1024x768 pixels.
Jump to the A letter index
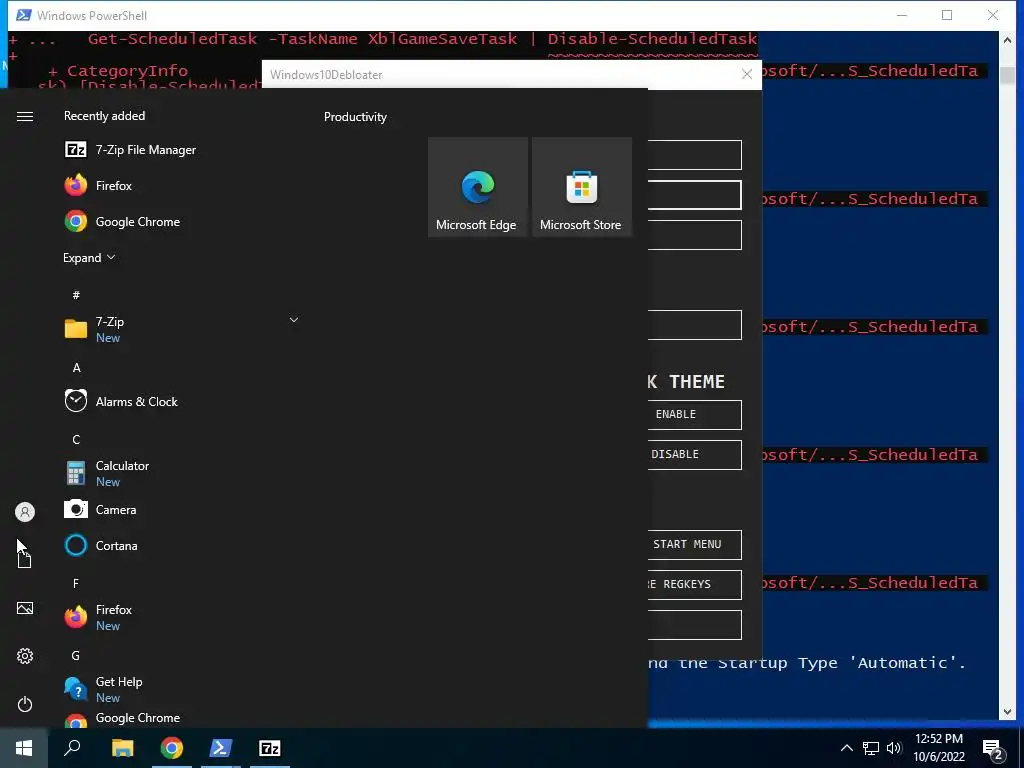pos(76,368)
